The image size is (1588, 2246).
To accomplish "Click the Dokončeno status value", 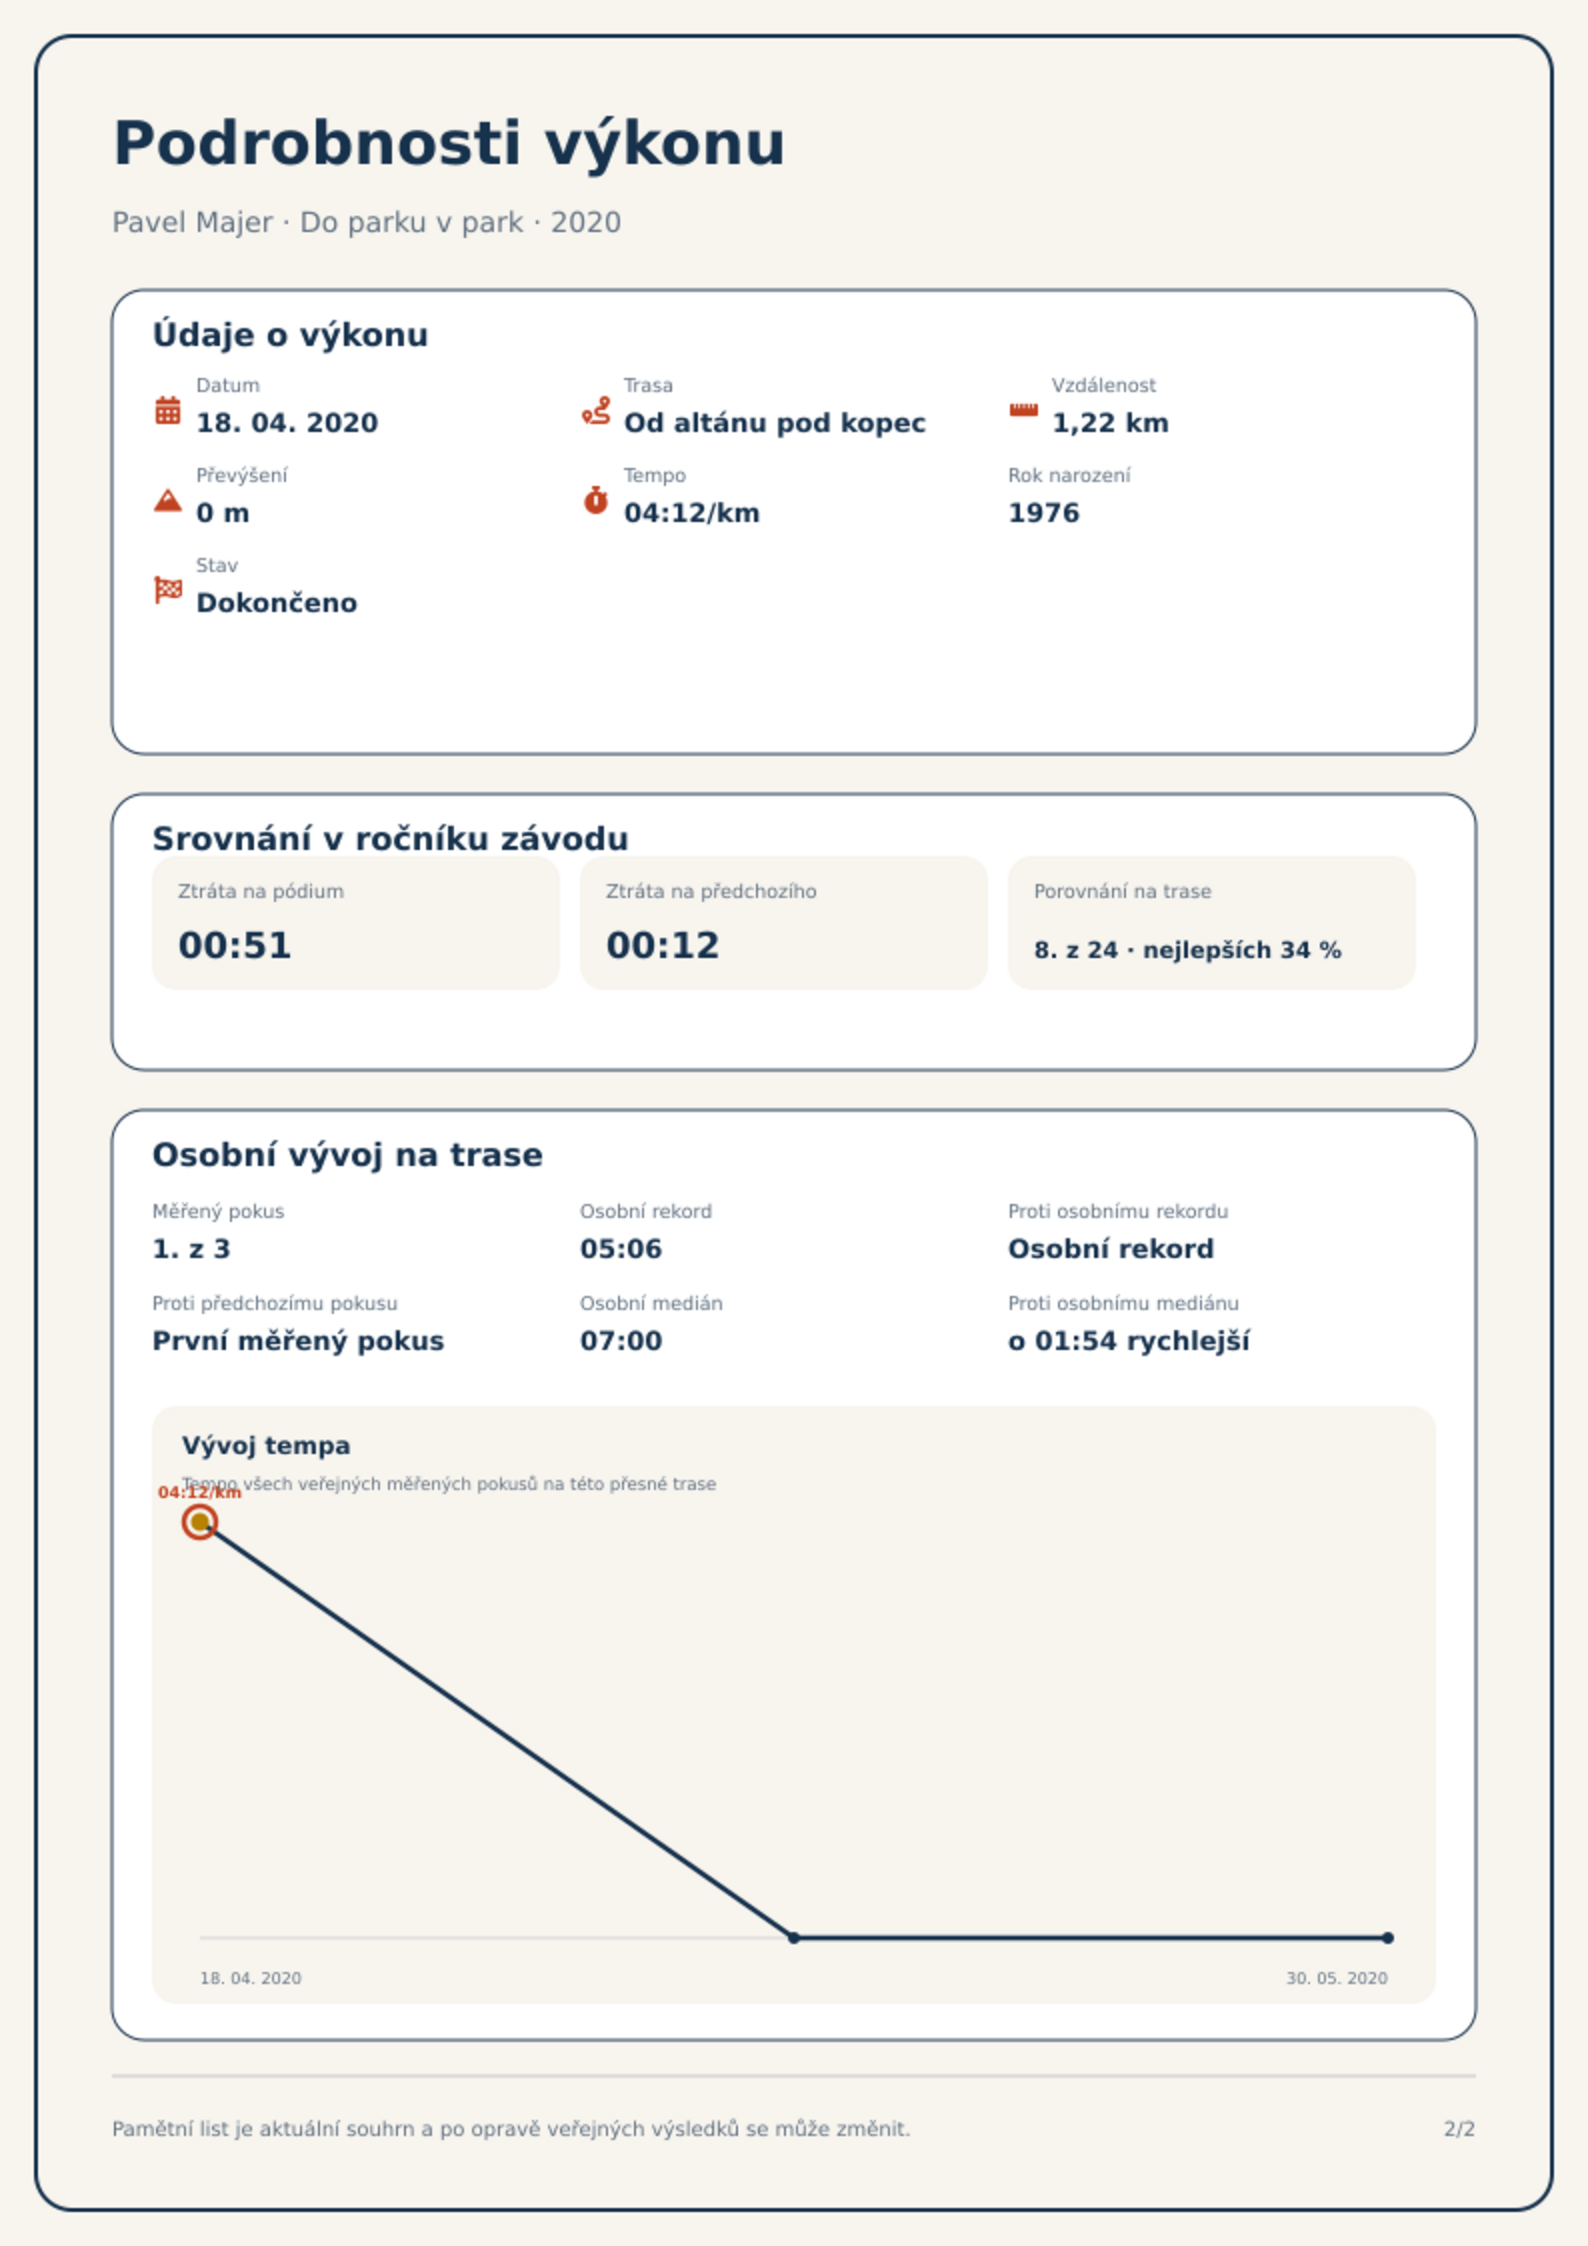I will (x=277, y=603).
